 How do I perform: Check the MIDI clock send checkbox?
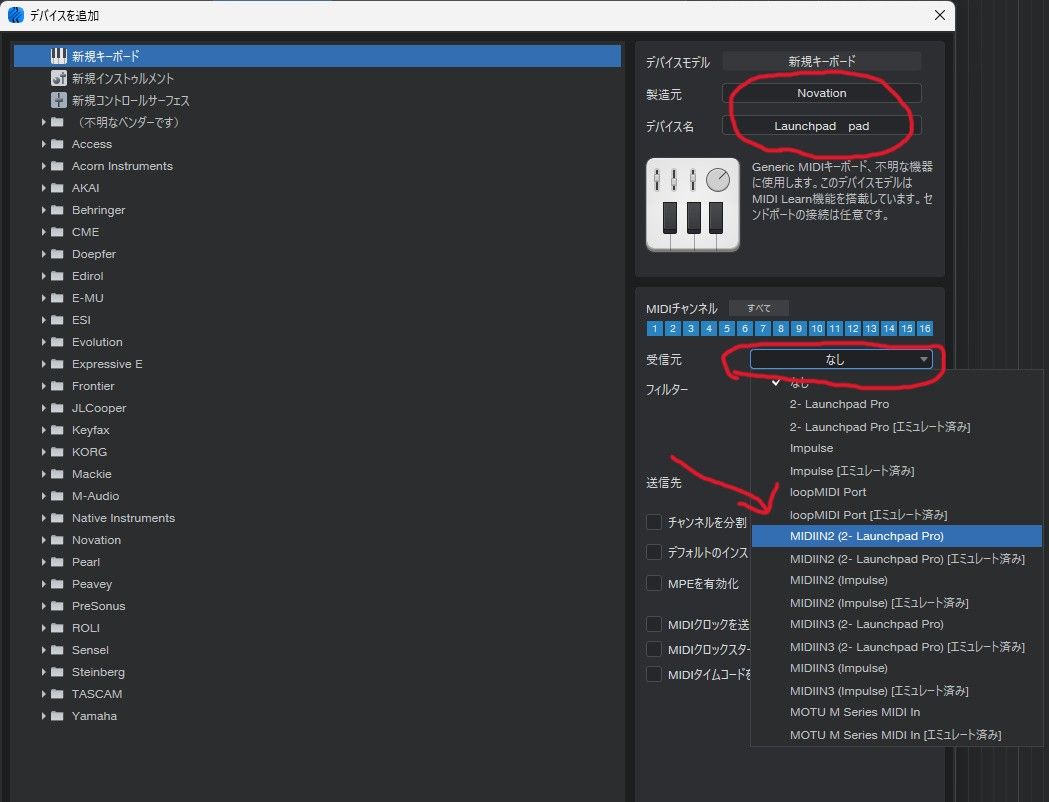click(654, 625)
